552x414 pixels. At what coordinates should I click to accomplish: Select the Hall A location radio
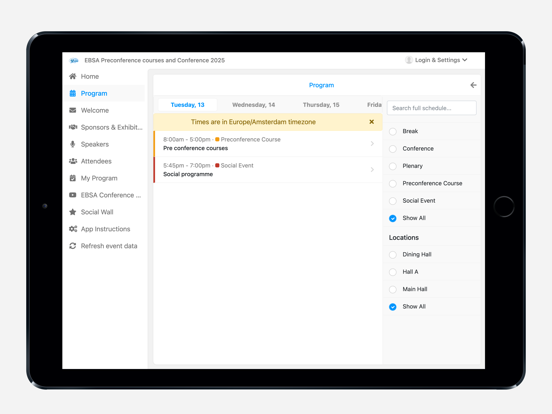393,272
